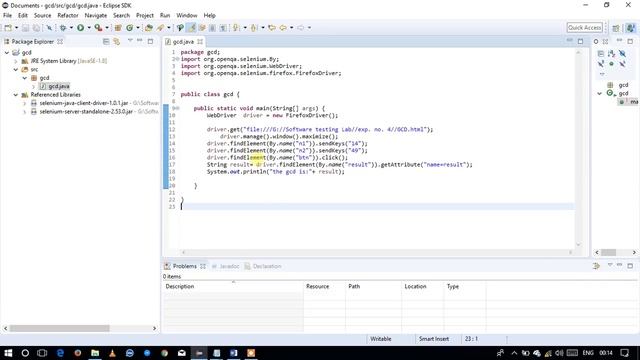Screen dimensions: 640x360
Task: Click the Search binoculars icon in the toolbar
Action: 180,28
